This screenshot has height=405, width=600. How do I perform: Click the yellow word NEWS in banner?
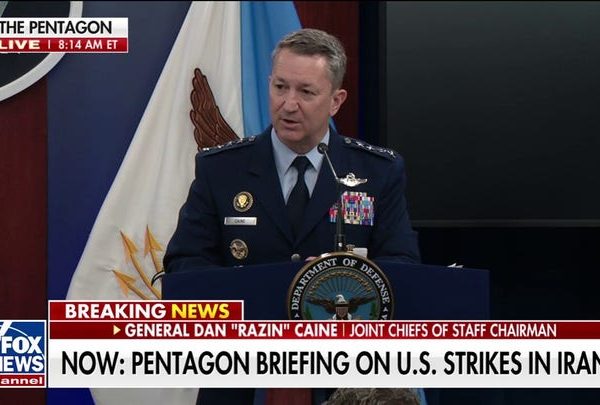(201, 311)
